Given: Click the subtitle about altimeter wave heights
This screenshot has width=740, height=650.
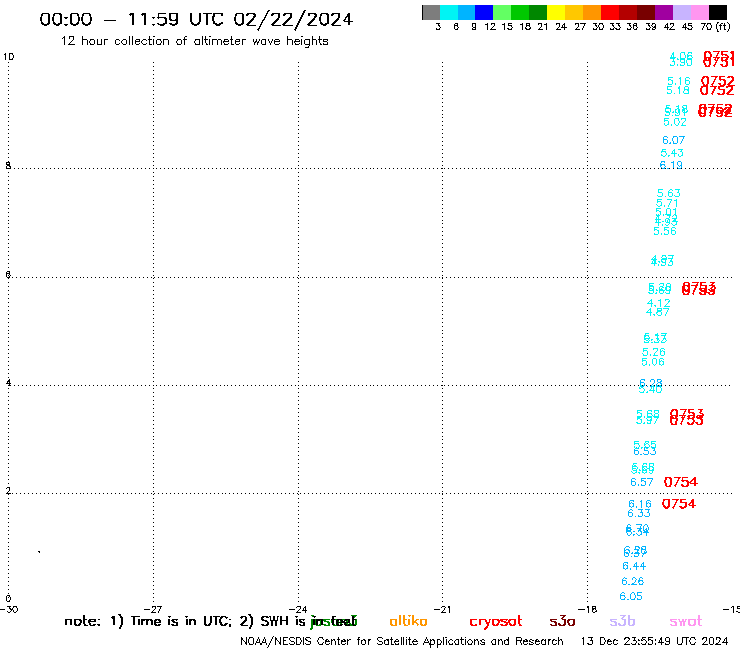Looking at the screenshot, I should (x=194, y=41).
